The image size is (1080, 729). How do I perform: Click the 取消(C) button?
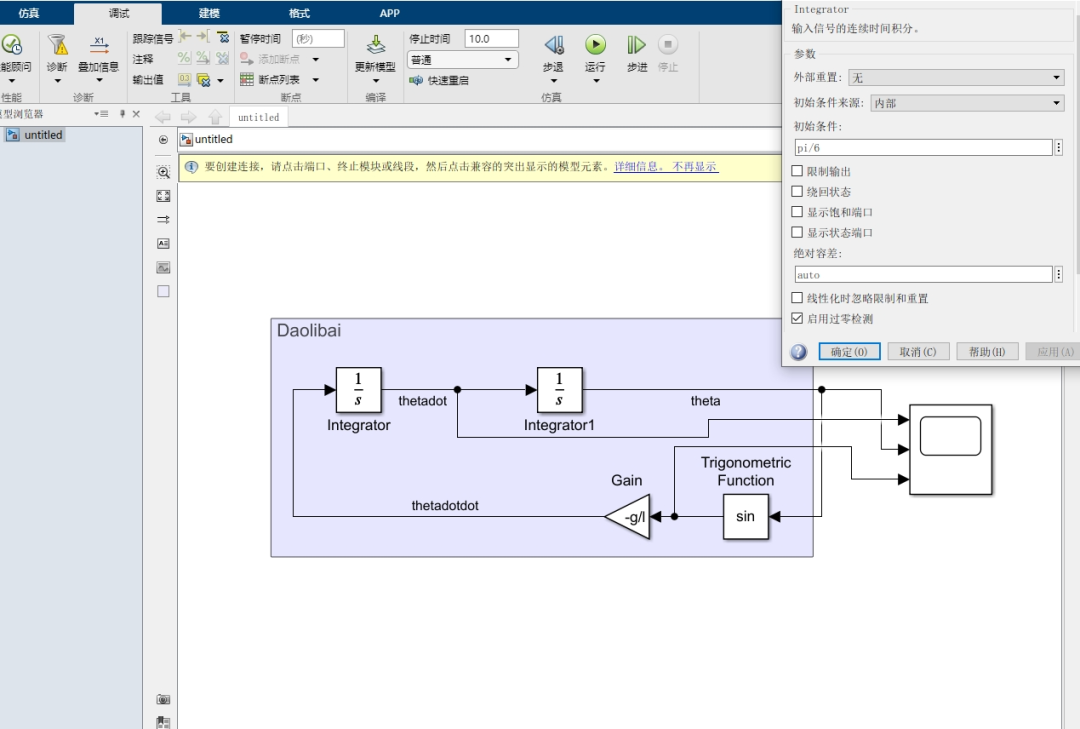point(918,352)
